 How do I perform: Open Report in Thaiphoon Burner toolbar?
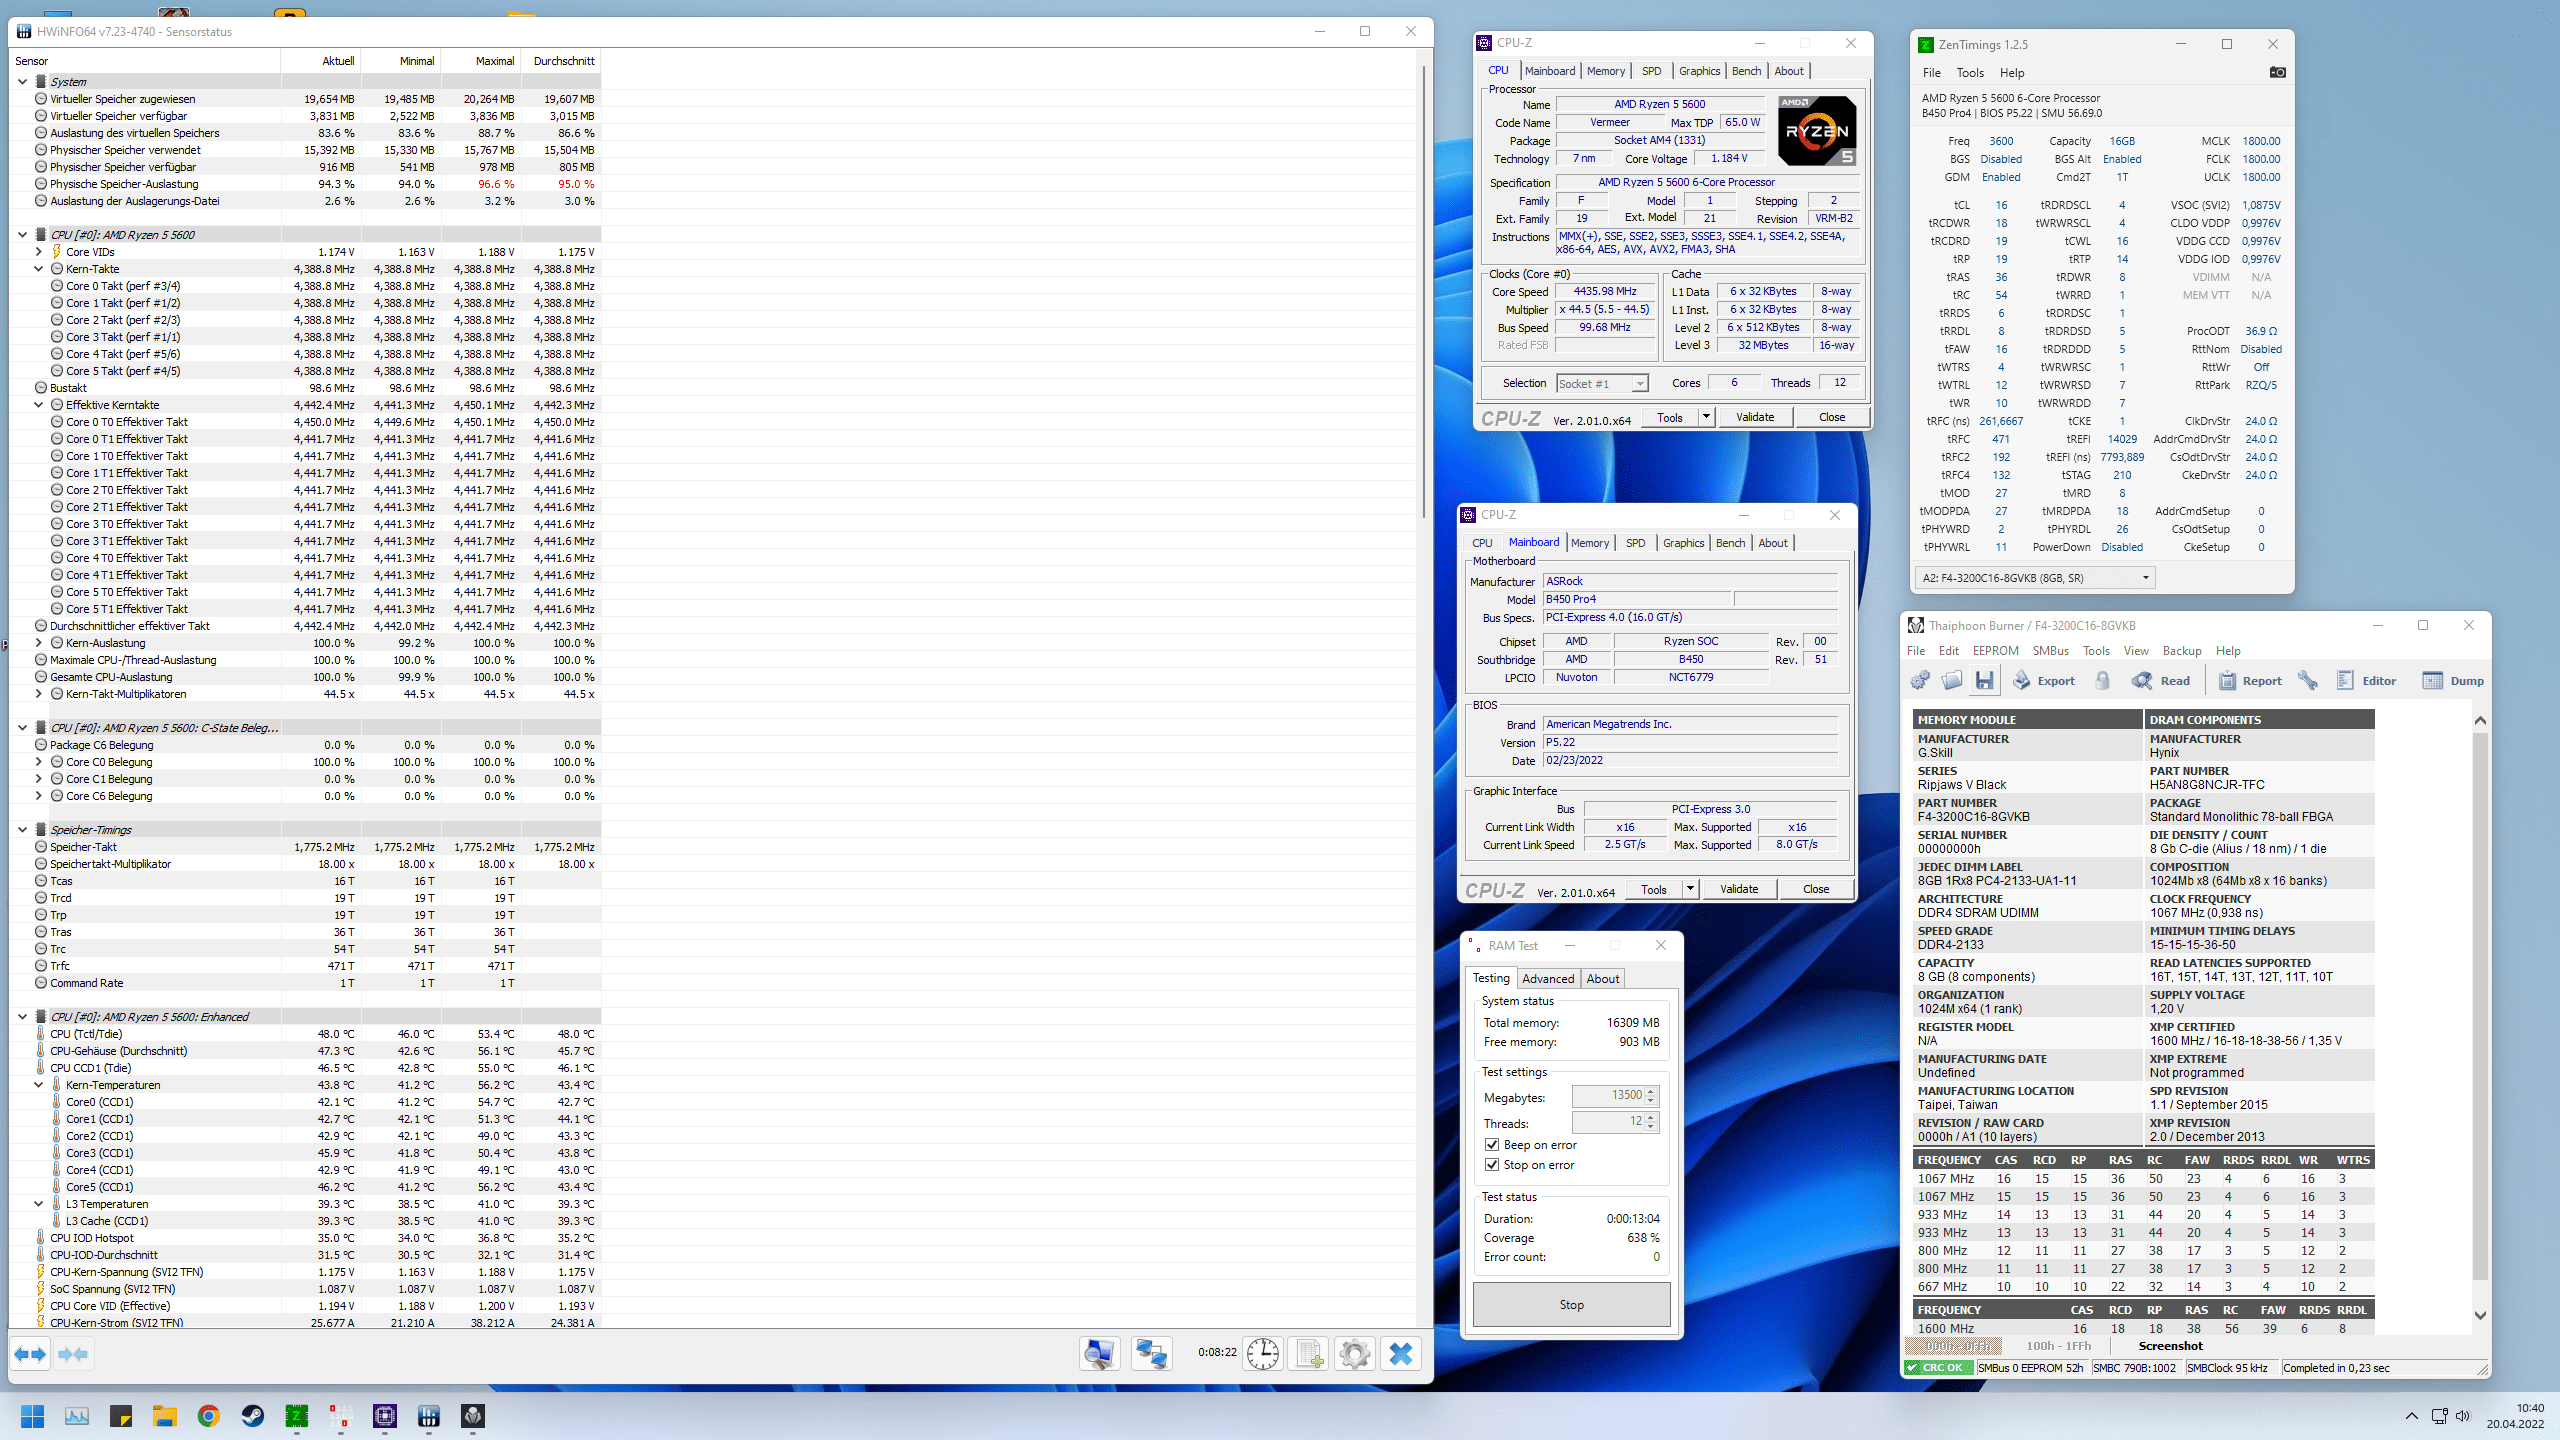click(x=2250, y=680)
